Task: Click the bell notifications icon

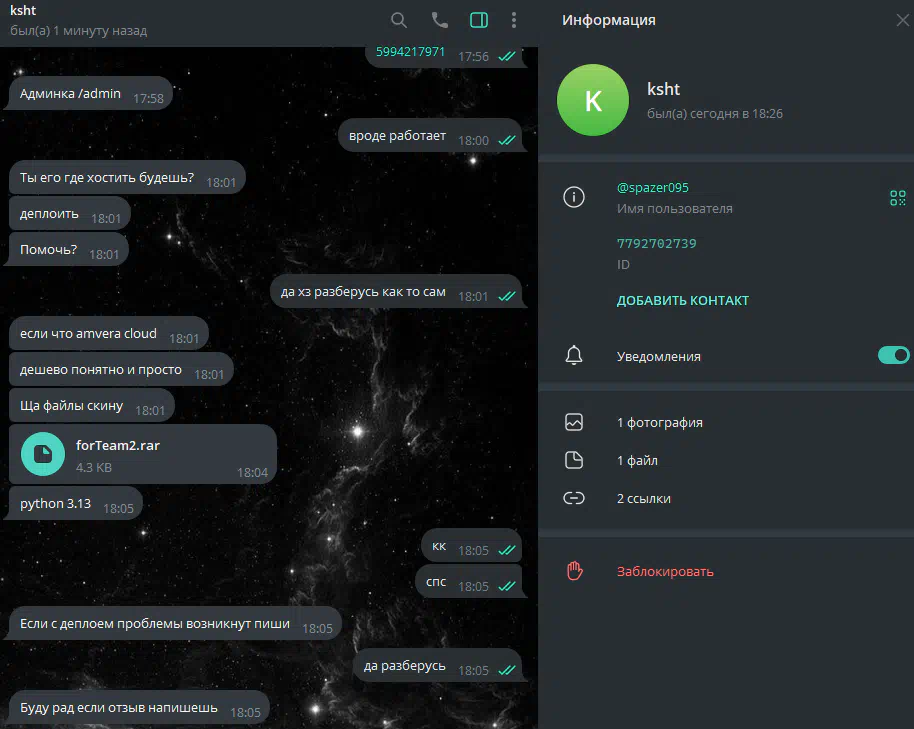Action: (574, 355)
